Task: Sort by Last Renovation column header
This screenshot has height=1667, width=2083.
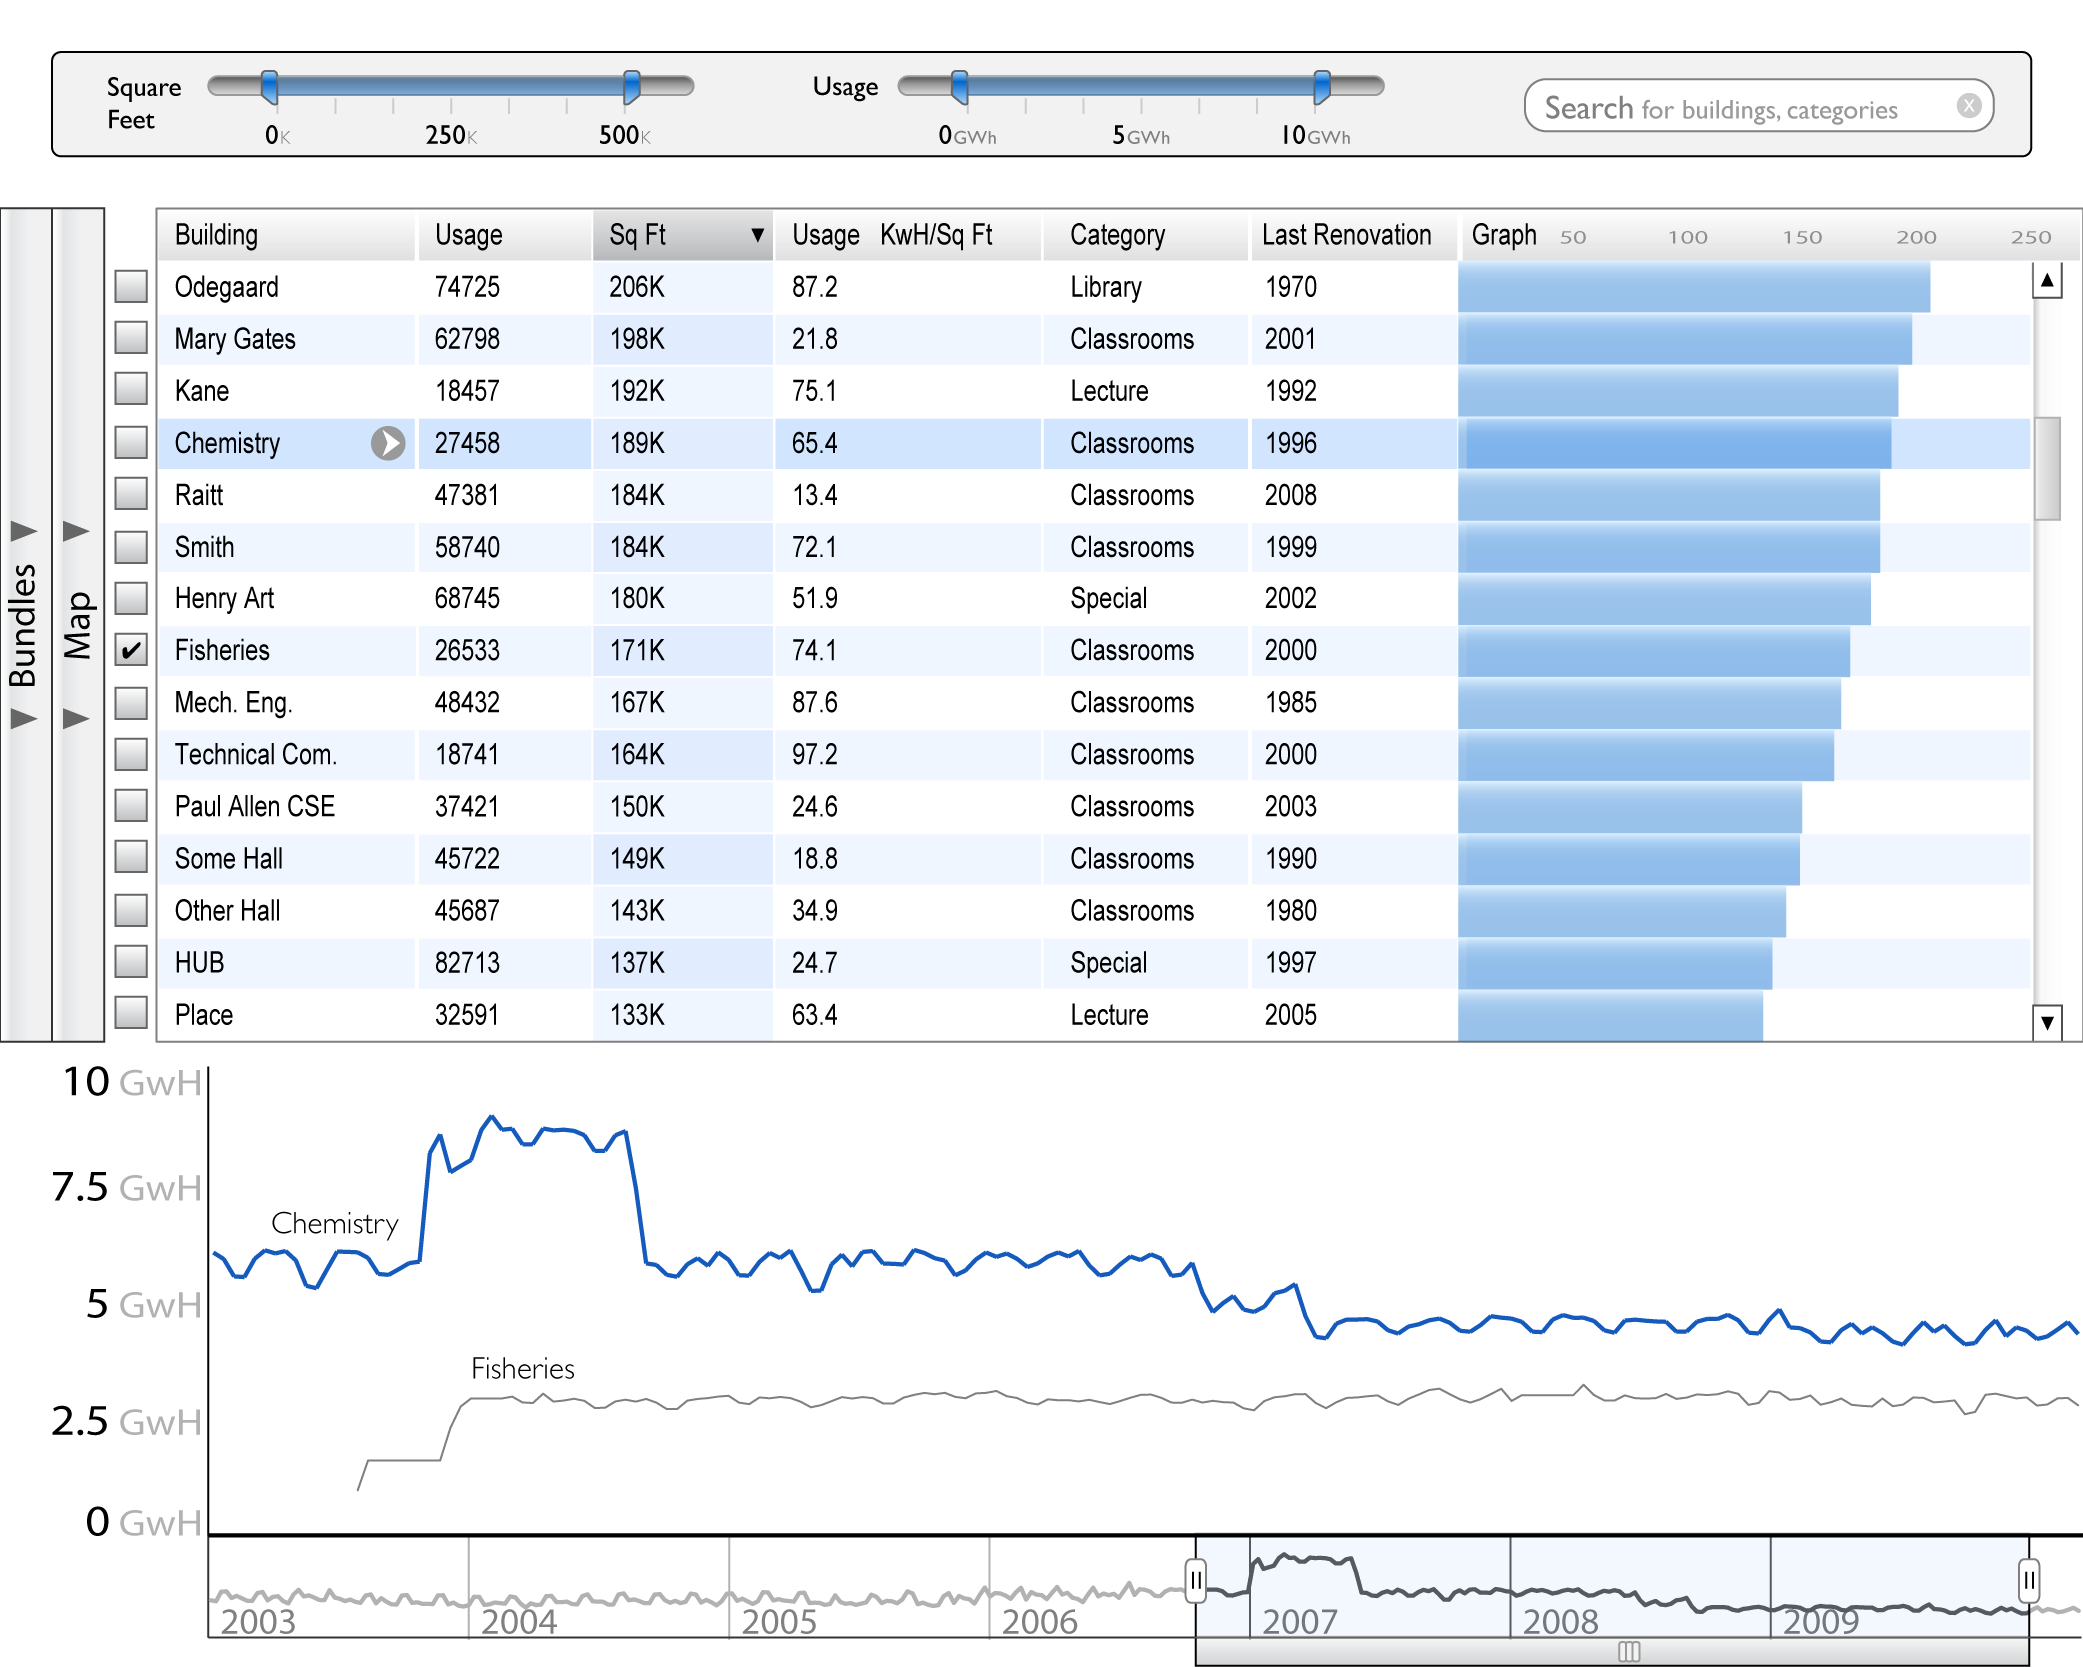Action: tap(1346, 235)
